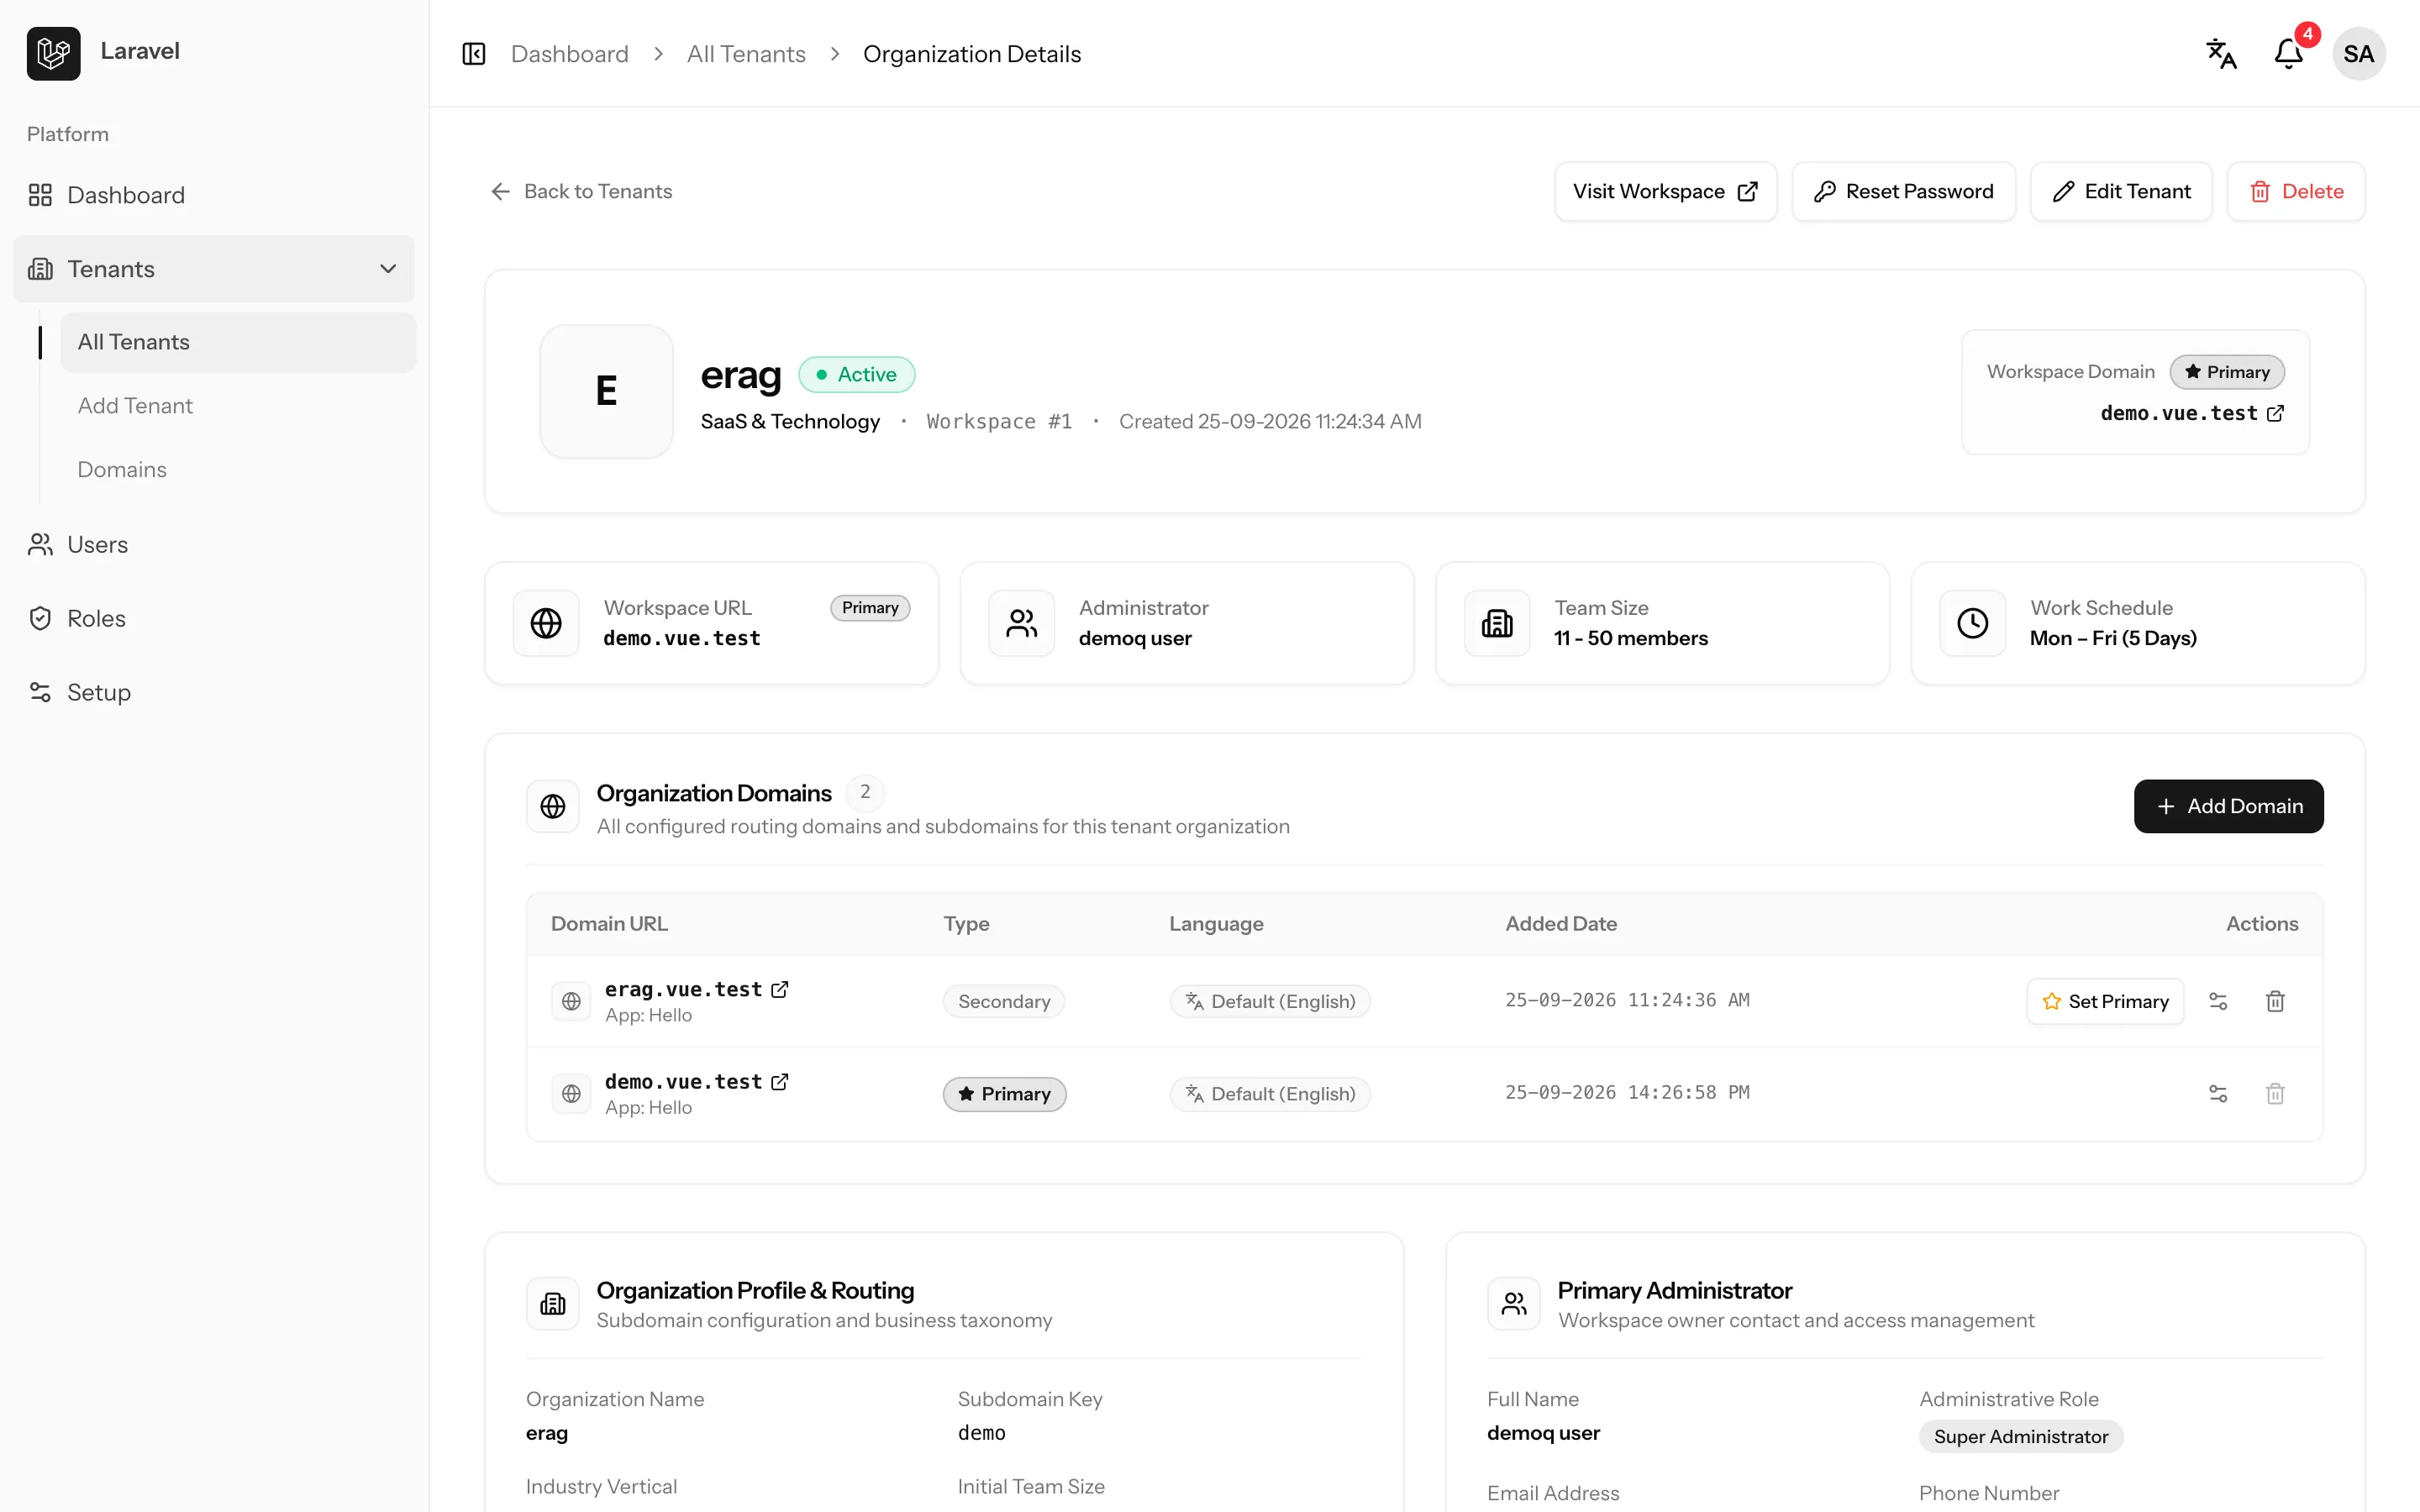The height and width of the screenshot is (1512, 2420).
Task: Open settings icon for demo.vue.test row
Action: (2218, 1094)
